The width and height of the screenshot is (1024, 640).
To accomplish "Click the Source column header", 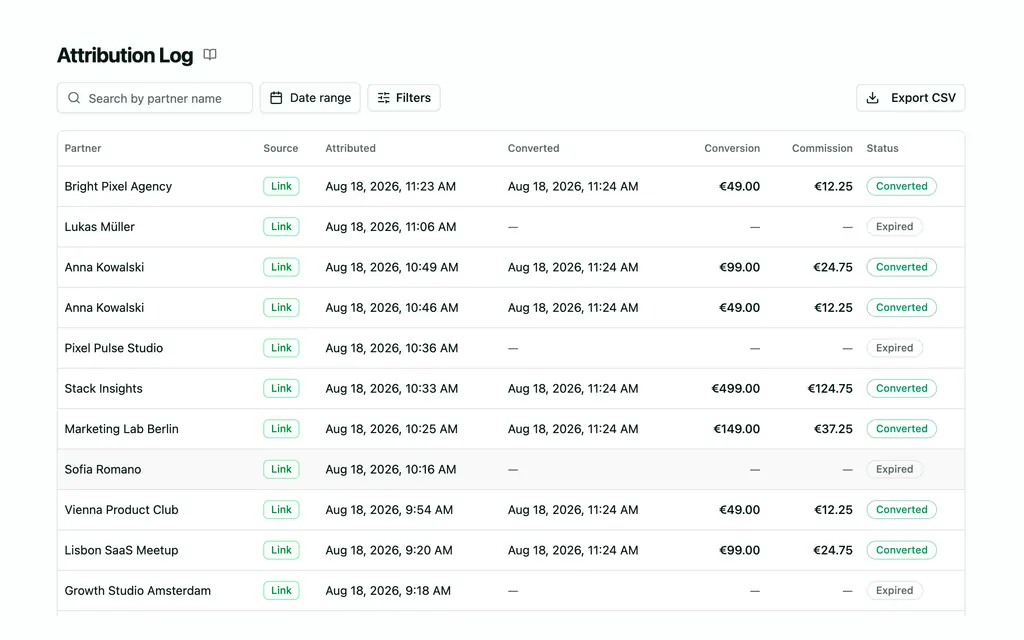I will point(281,148).
